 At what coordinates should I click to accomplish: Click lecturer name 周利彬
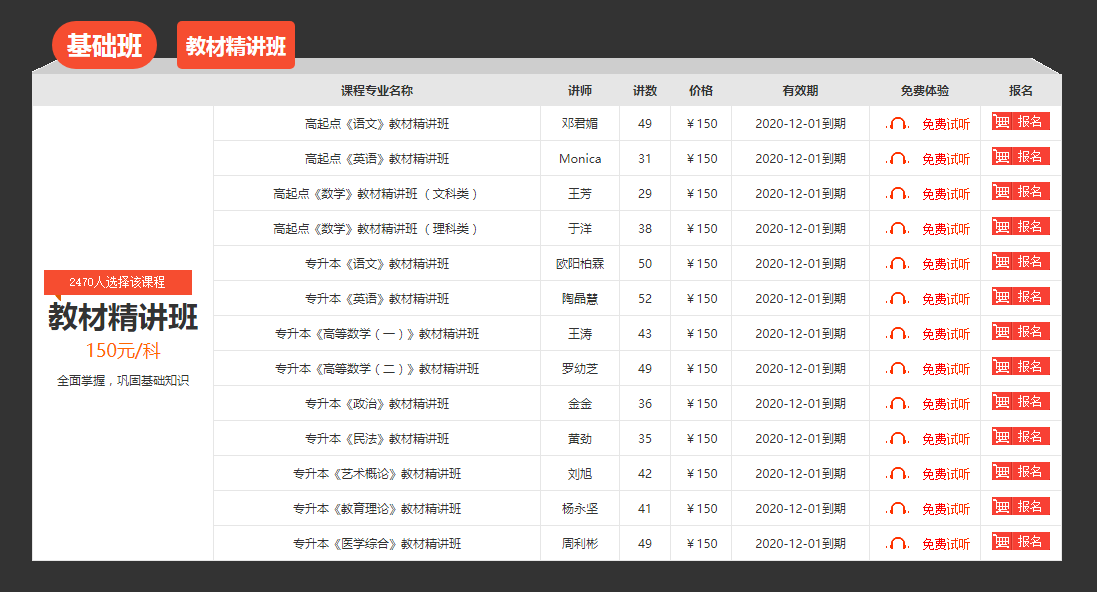click(580, 544)
